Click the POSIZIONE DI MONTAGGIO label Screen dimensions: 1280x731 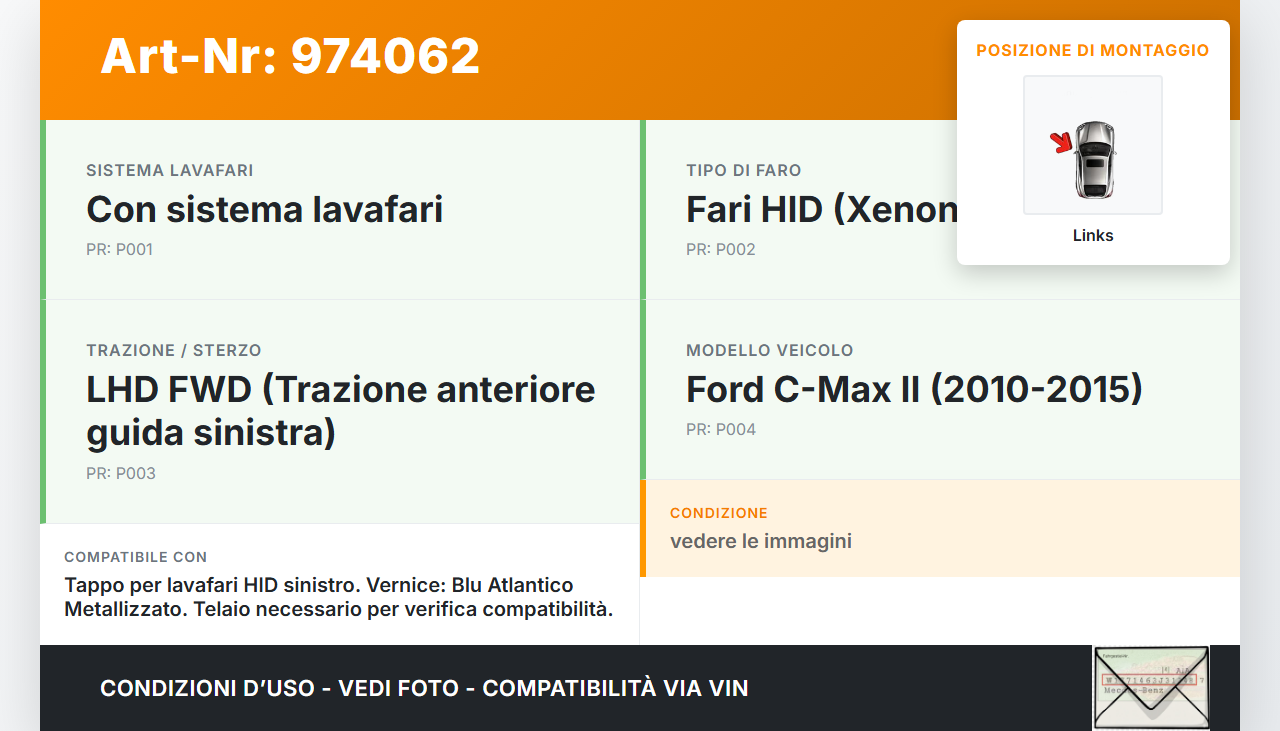[1093, 50]
